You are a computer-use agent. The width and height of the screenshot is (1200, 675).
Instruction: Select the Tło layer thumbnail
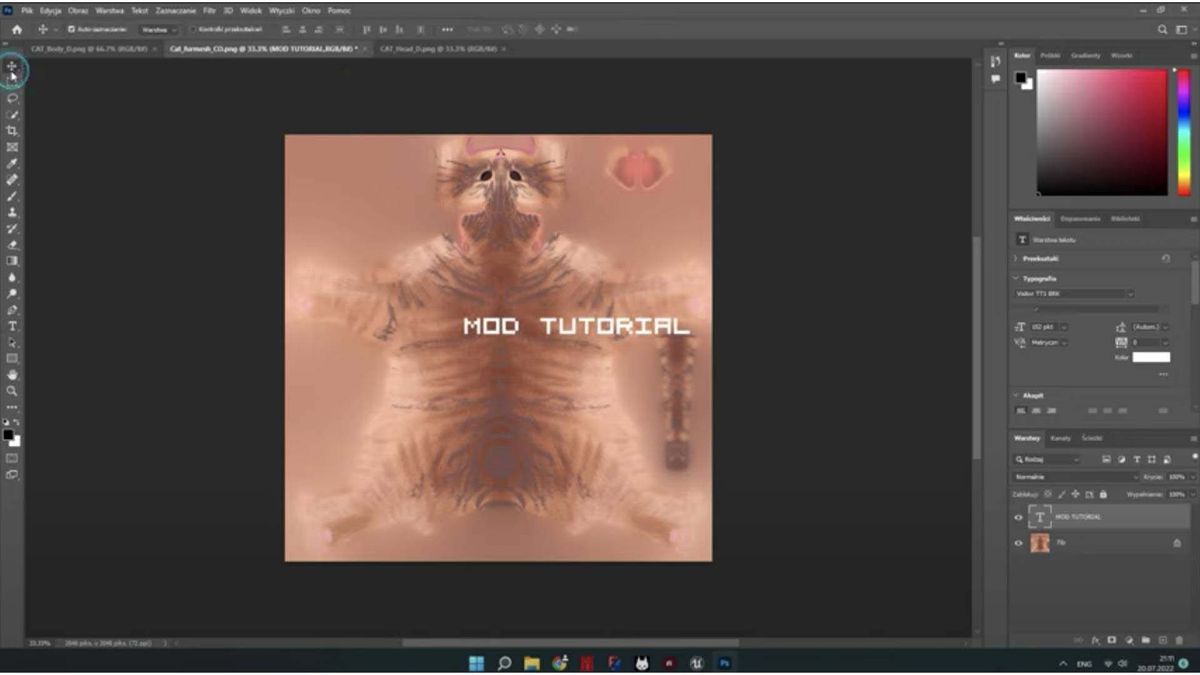pos(1040,543)
